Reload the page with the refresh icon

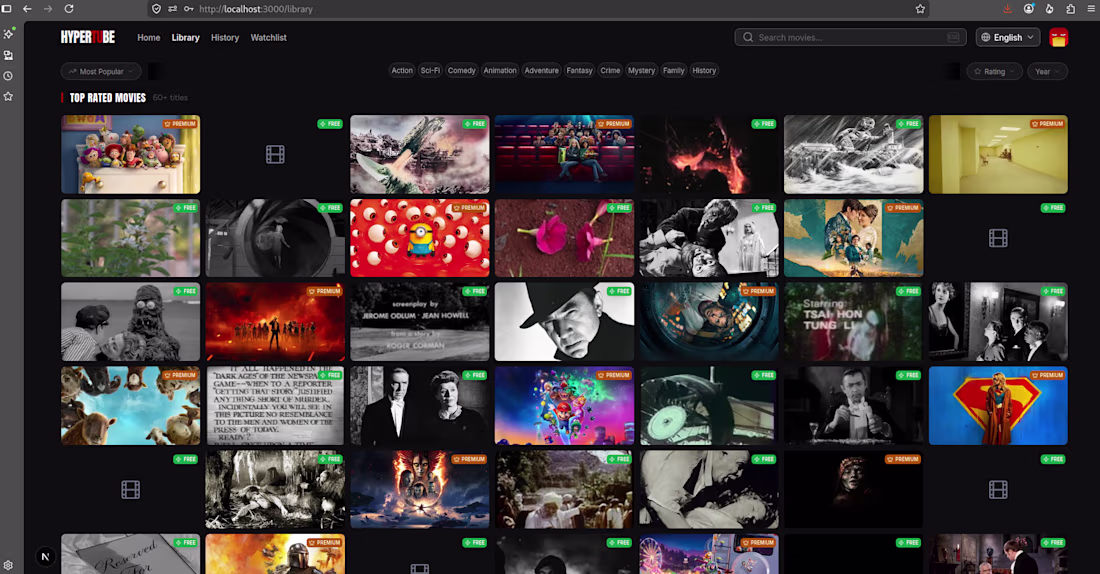[69, 9]
